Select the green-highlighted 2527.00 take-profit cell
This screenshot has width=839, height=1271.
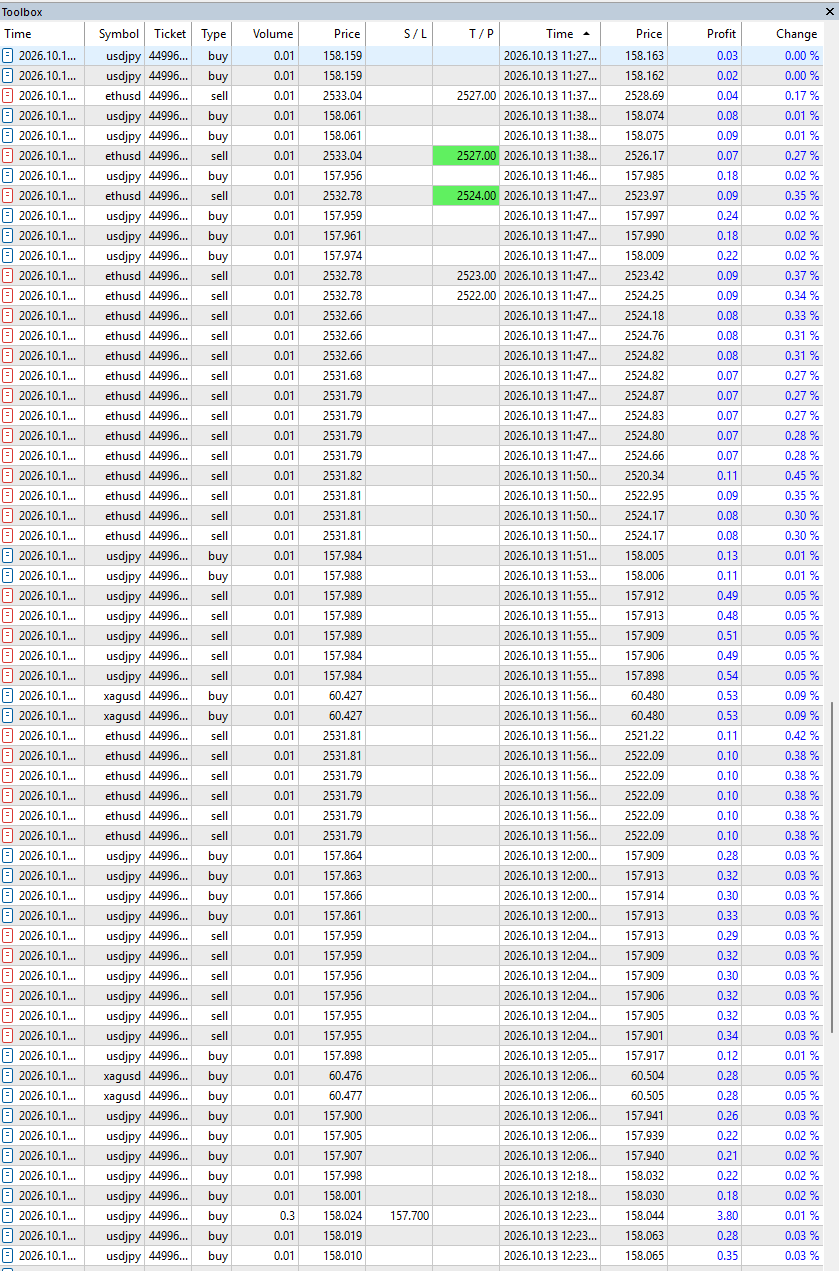click(x=466, y=156)
